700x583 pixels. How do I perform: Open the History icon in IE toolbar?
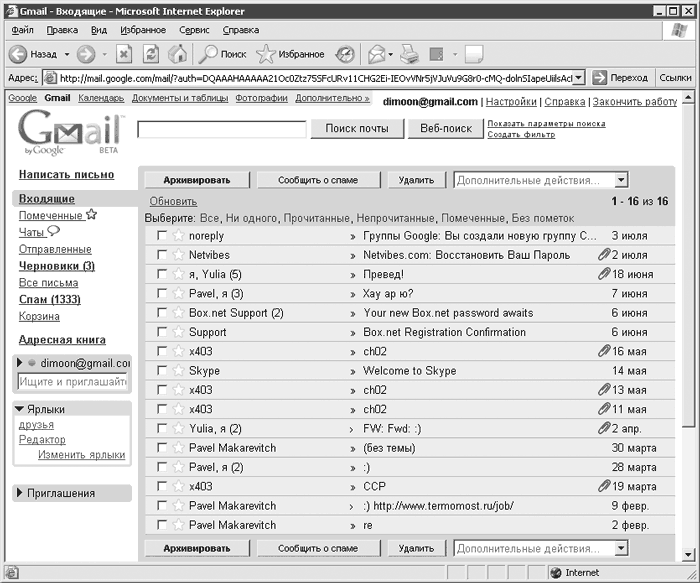[x=345, y=54]
